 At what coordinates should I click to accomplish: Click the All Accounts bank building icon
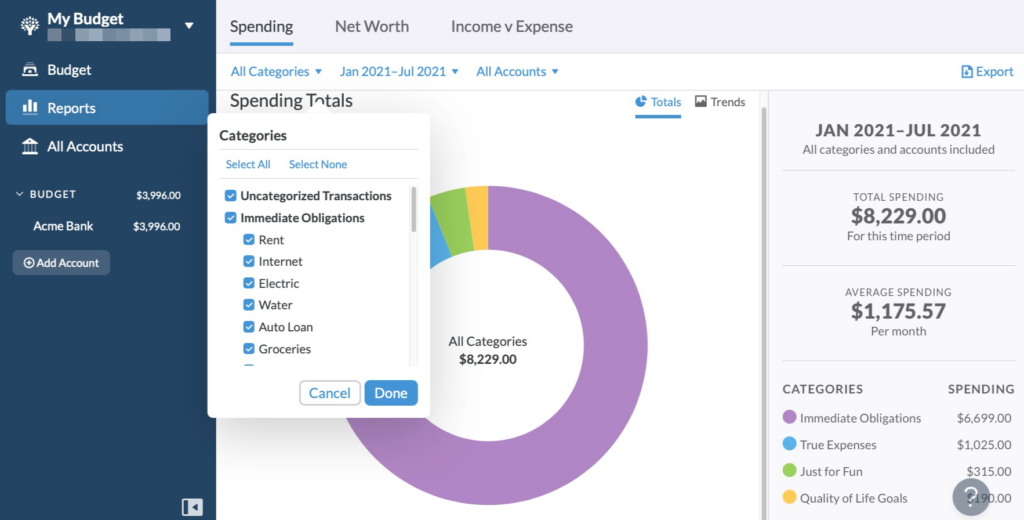point(29,146)
